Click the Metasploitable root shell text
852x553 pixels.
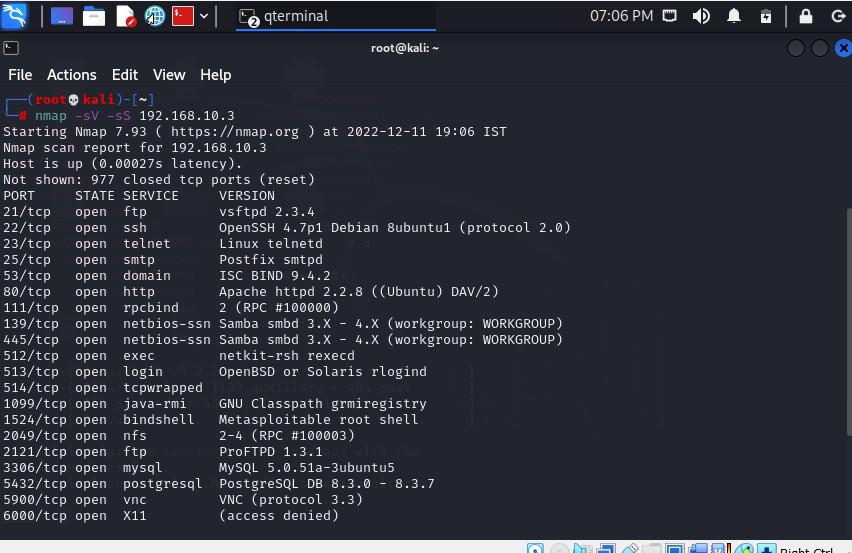point(318,420)
